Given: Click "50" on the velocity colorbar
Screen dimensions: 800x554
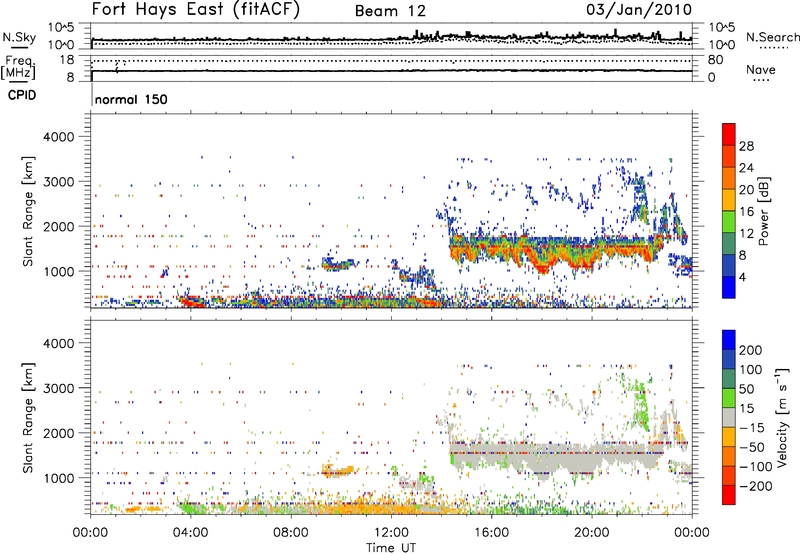Looking at the screenshot, I should (746, 389).
